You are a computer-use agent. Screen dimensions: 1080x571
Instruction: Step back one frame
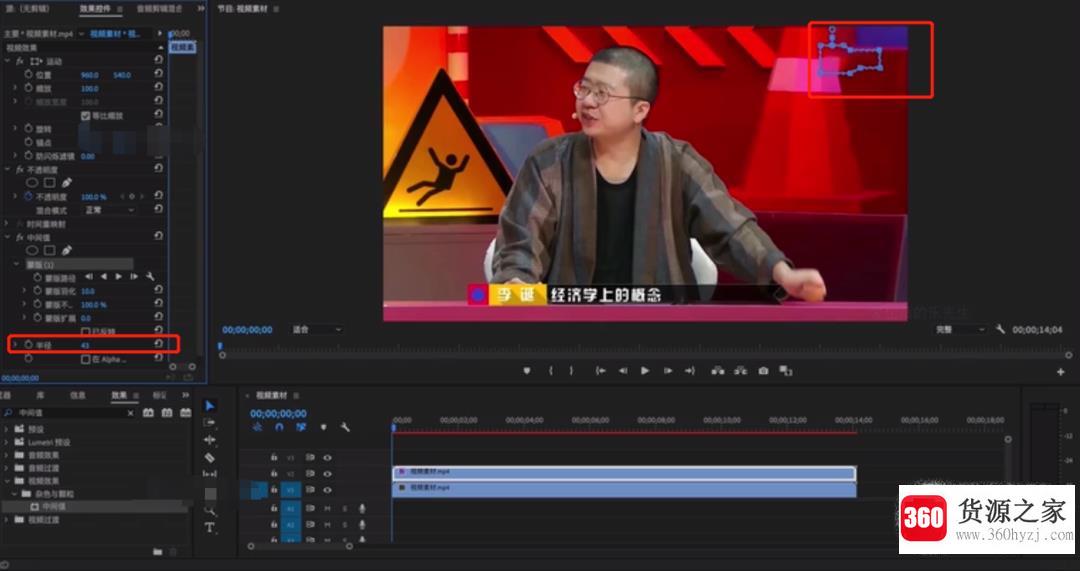(623, 371)
